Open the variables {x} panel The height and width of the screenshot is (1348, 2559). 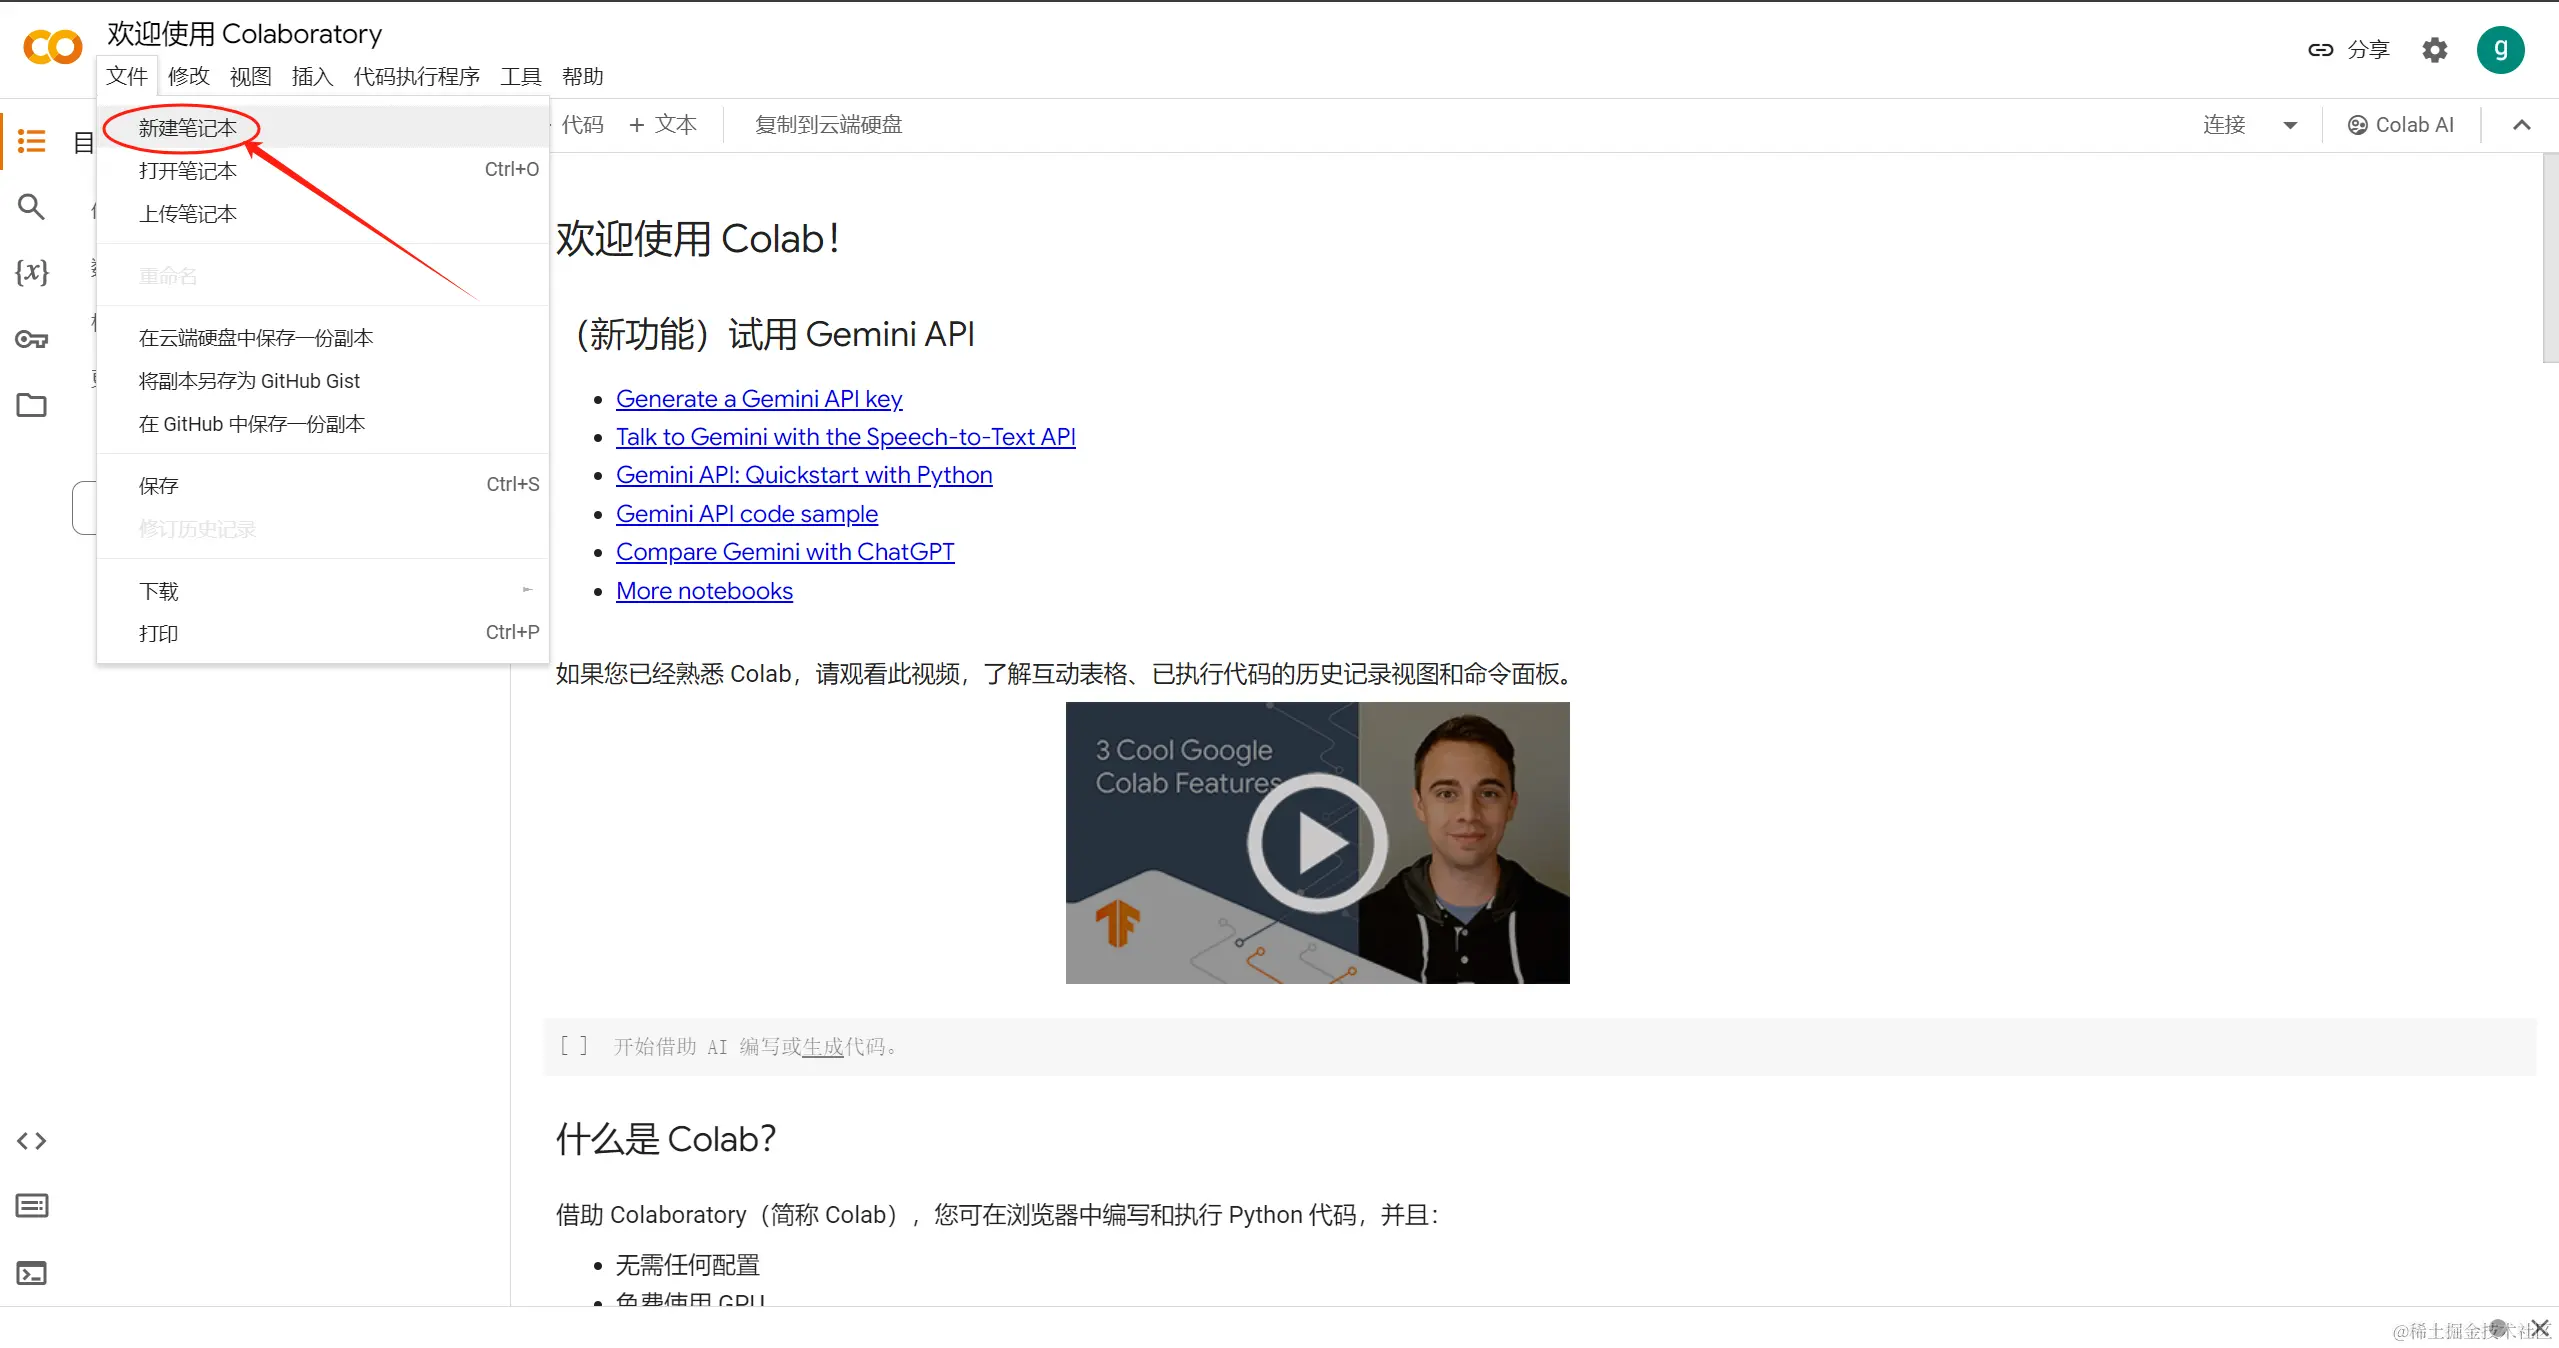(32, 272)
